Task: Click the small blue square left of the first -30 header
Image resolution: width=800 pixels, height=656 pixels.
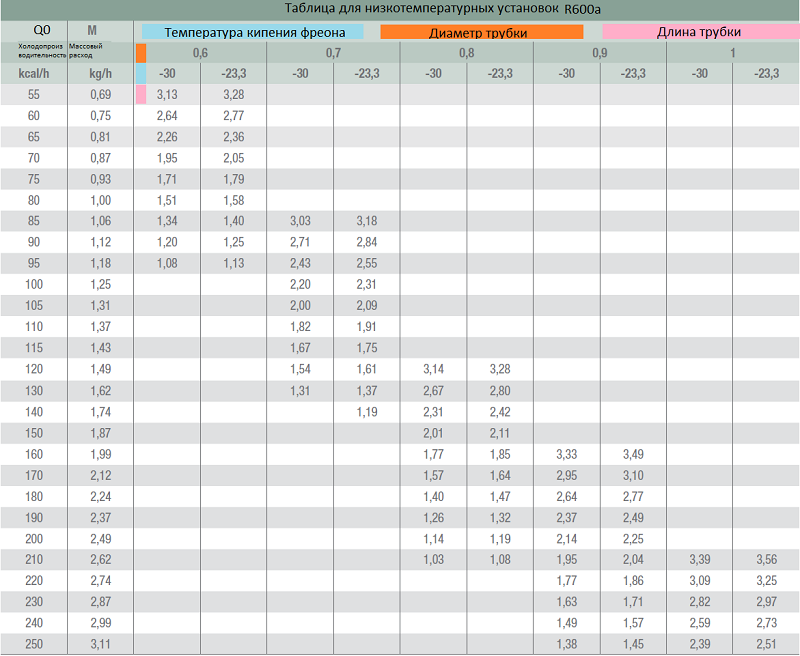Action: (141, 73)
